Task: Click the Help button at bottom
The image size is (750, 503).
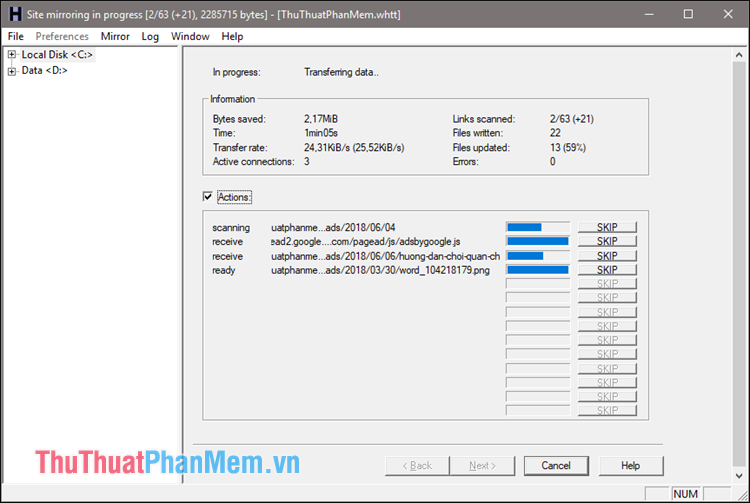Action: [630, 466]
